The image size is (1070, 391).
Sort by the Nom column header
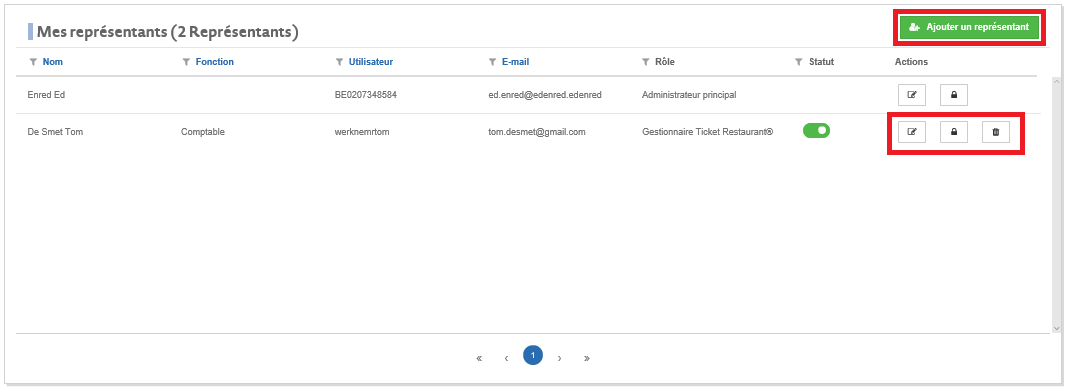pos(53,62)
